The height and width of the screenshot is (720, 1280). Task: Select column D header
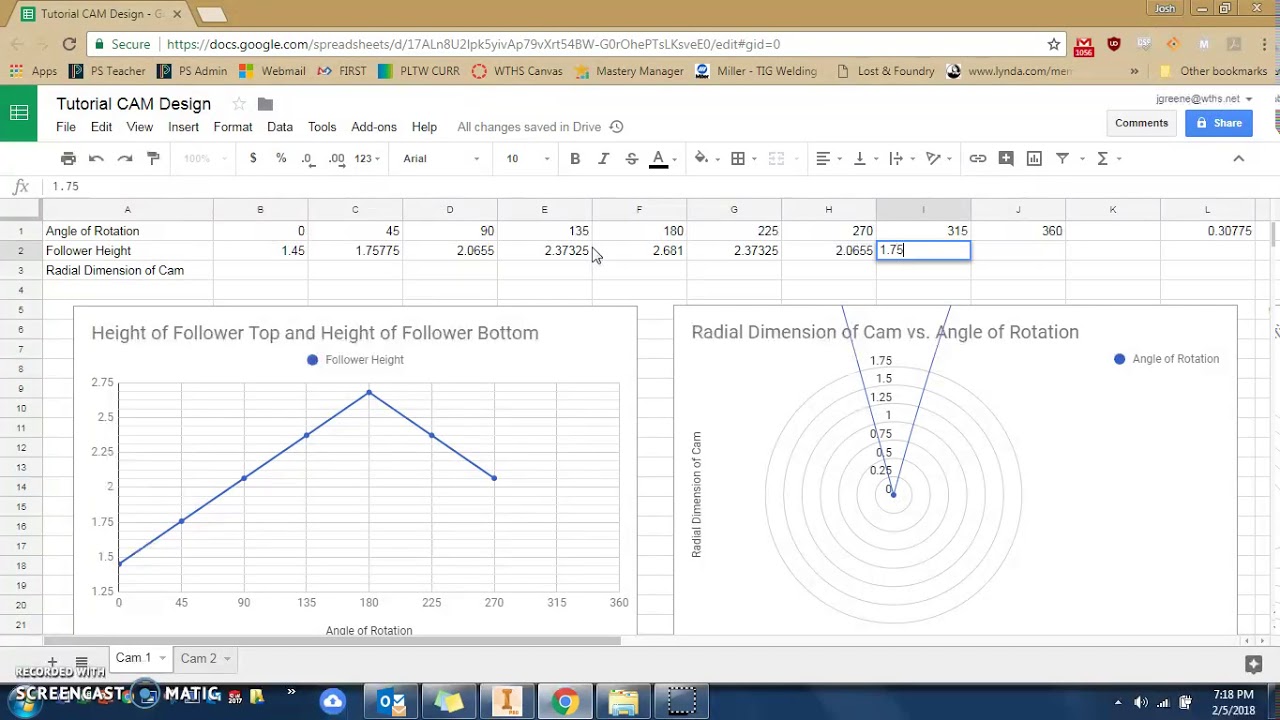[450, 209]
